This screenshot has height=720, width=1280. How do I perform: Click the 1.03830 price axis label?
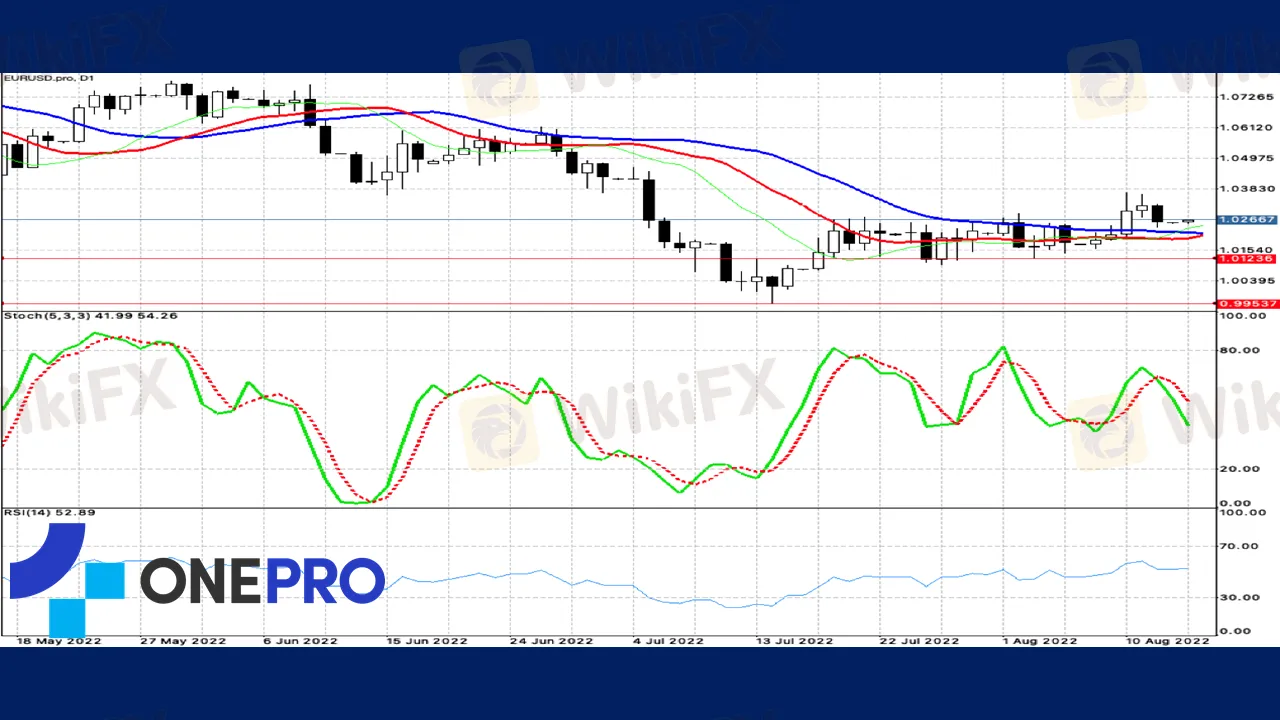pos(1245,189)
